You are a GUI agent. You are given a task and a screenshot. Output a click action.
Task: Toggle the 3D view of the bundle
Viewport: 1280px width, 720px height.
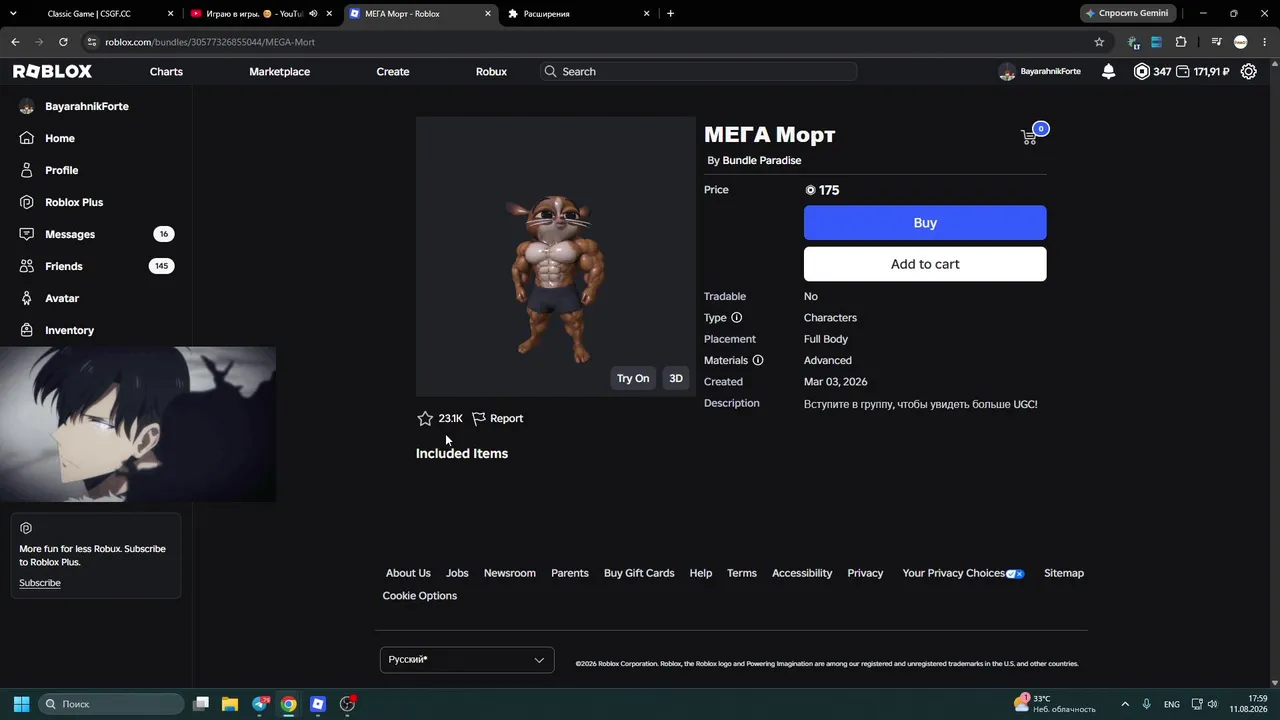(x=676, y=378)
